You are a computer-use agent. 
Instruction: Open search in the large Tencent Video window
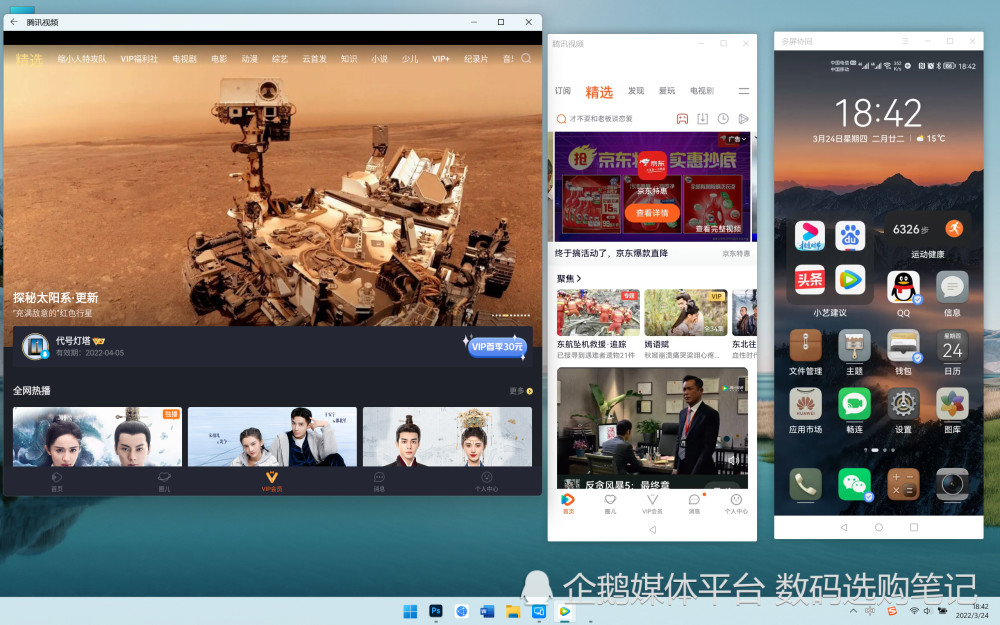coord(526,59)
